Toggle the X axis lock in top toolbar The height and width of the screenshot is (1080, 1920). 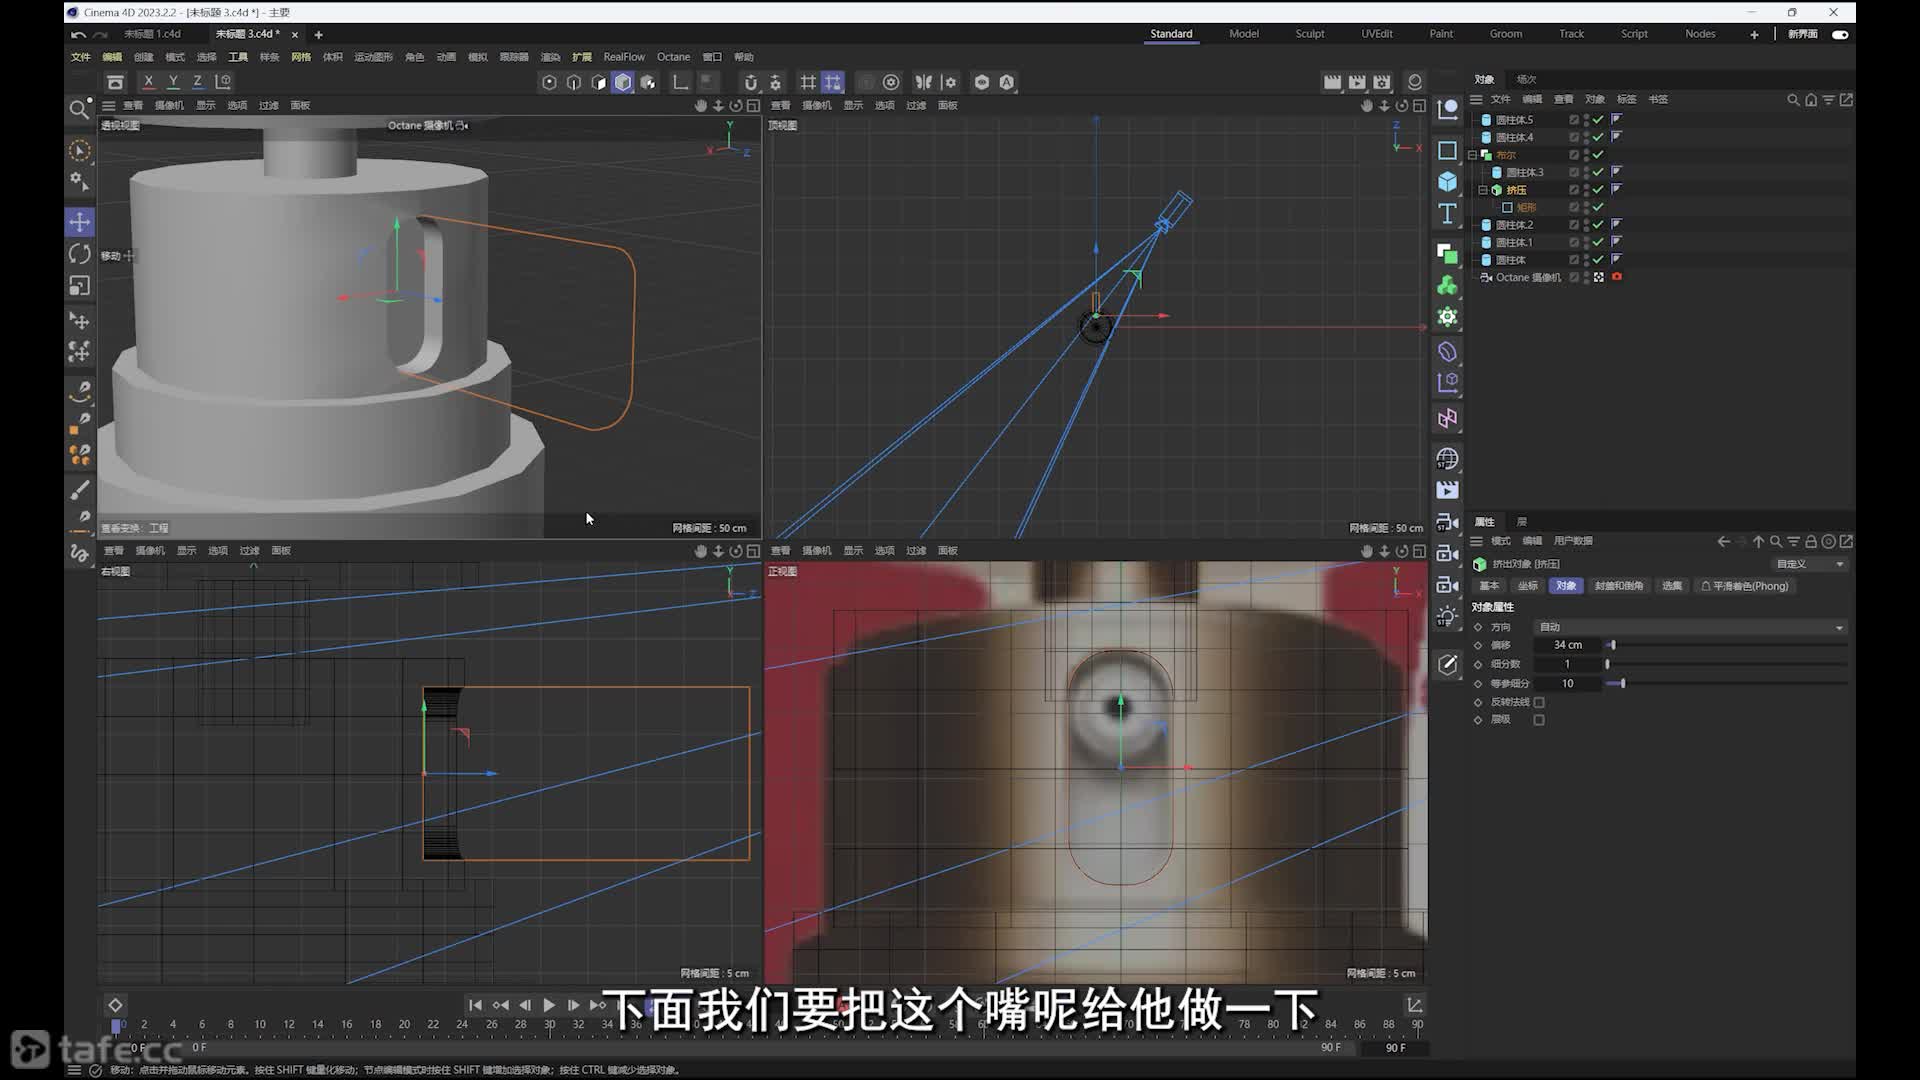(148, 82)
